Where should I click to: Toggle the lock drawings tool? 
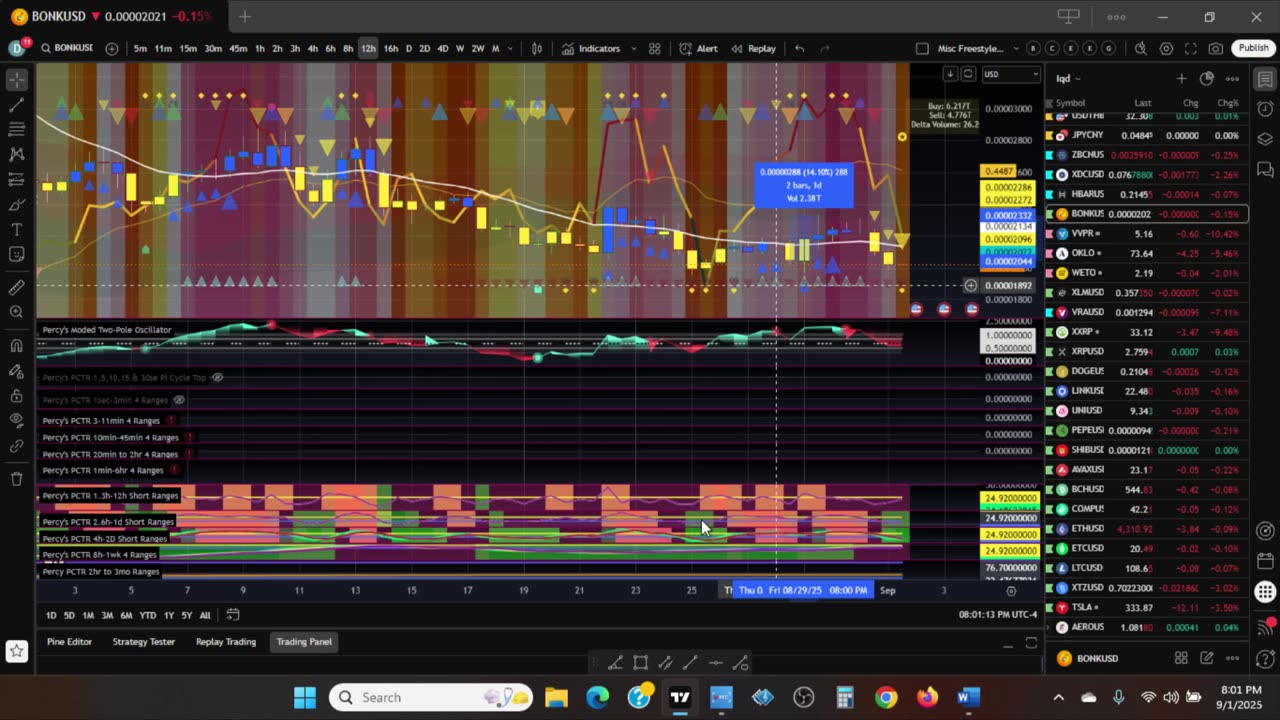tap(16, 395)
